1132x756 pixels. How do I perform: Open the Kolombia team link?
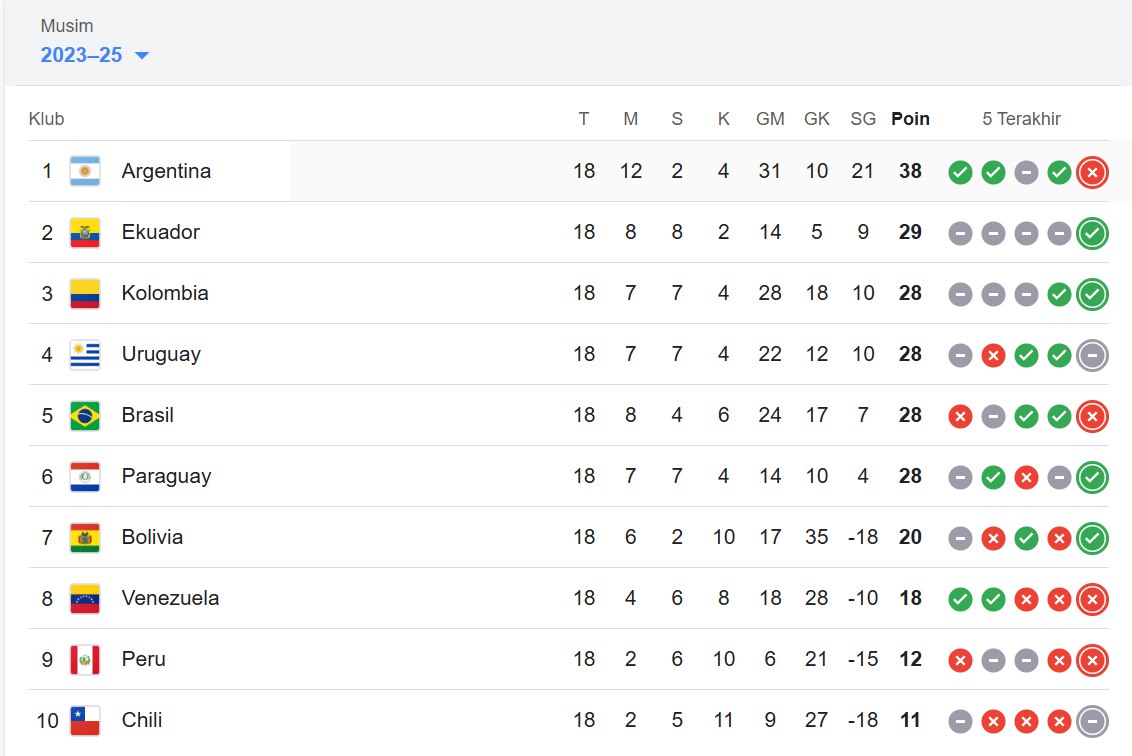[x=165, y=293]
